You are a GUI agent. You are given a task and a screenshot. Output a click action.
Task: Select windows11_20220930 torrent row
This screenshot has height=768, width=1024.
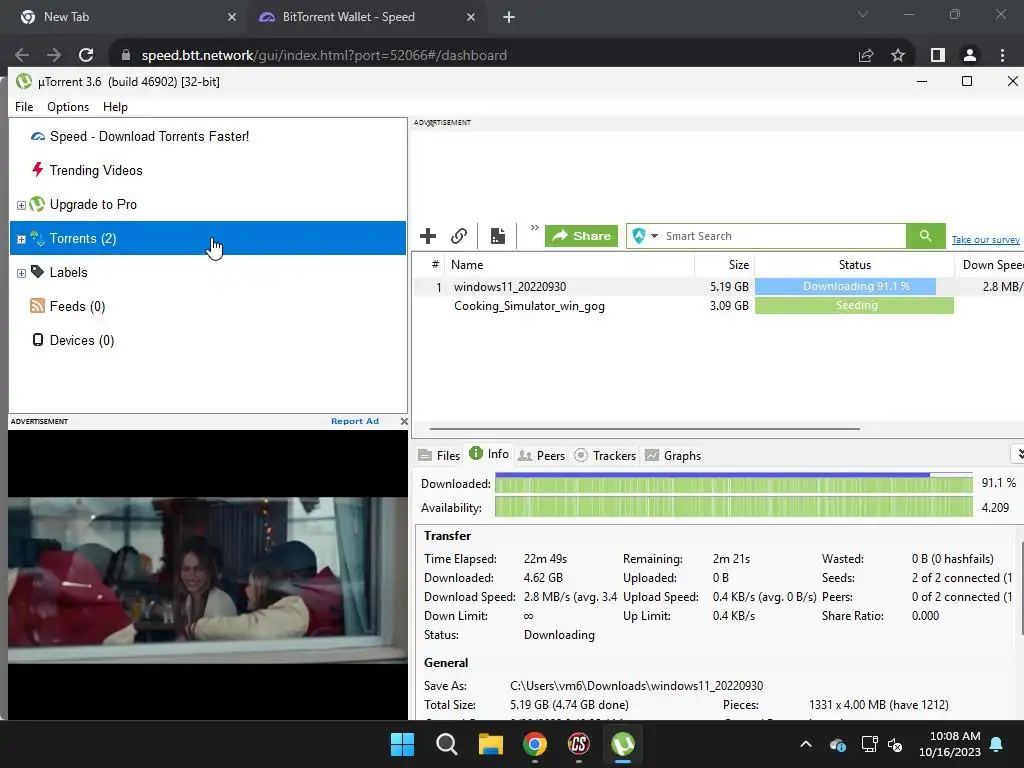pyautogui.click(x=718, y=287)
